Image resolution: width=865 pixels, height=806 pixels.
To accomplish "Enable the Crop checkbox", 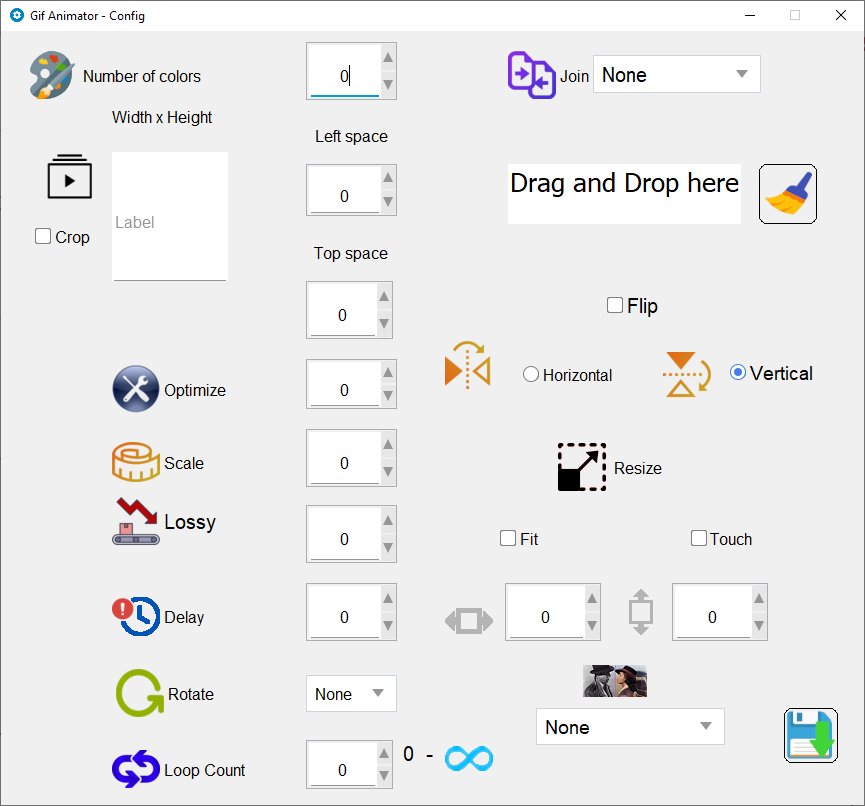I will pos(43,236).
